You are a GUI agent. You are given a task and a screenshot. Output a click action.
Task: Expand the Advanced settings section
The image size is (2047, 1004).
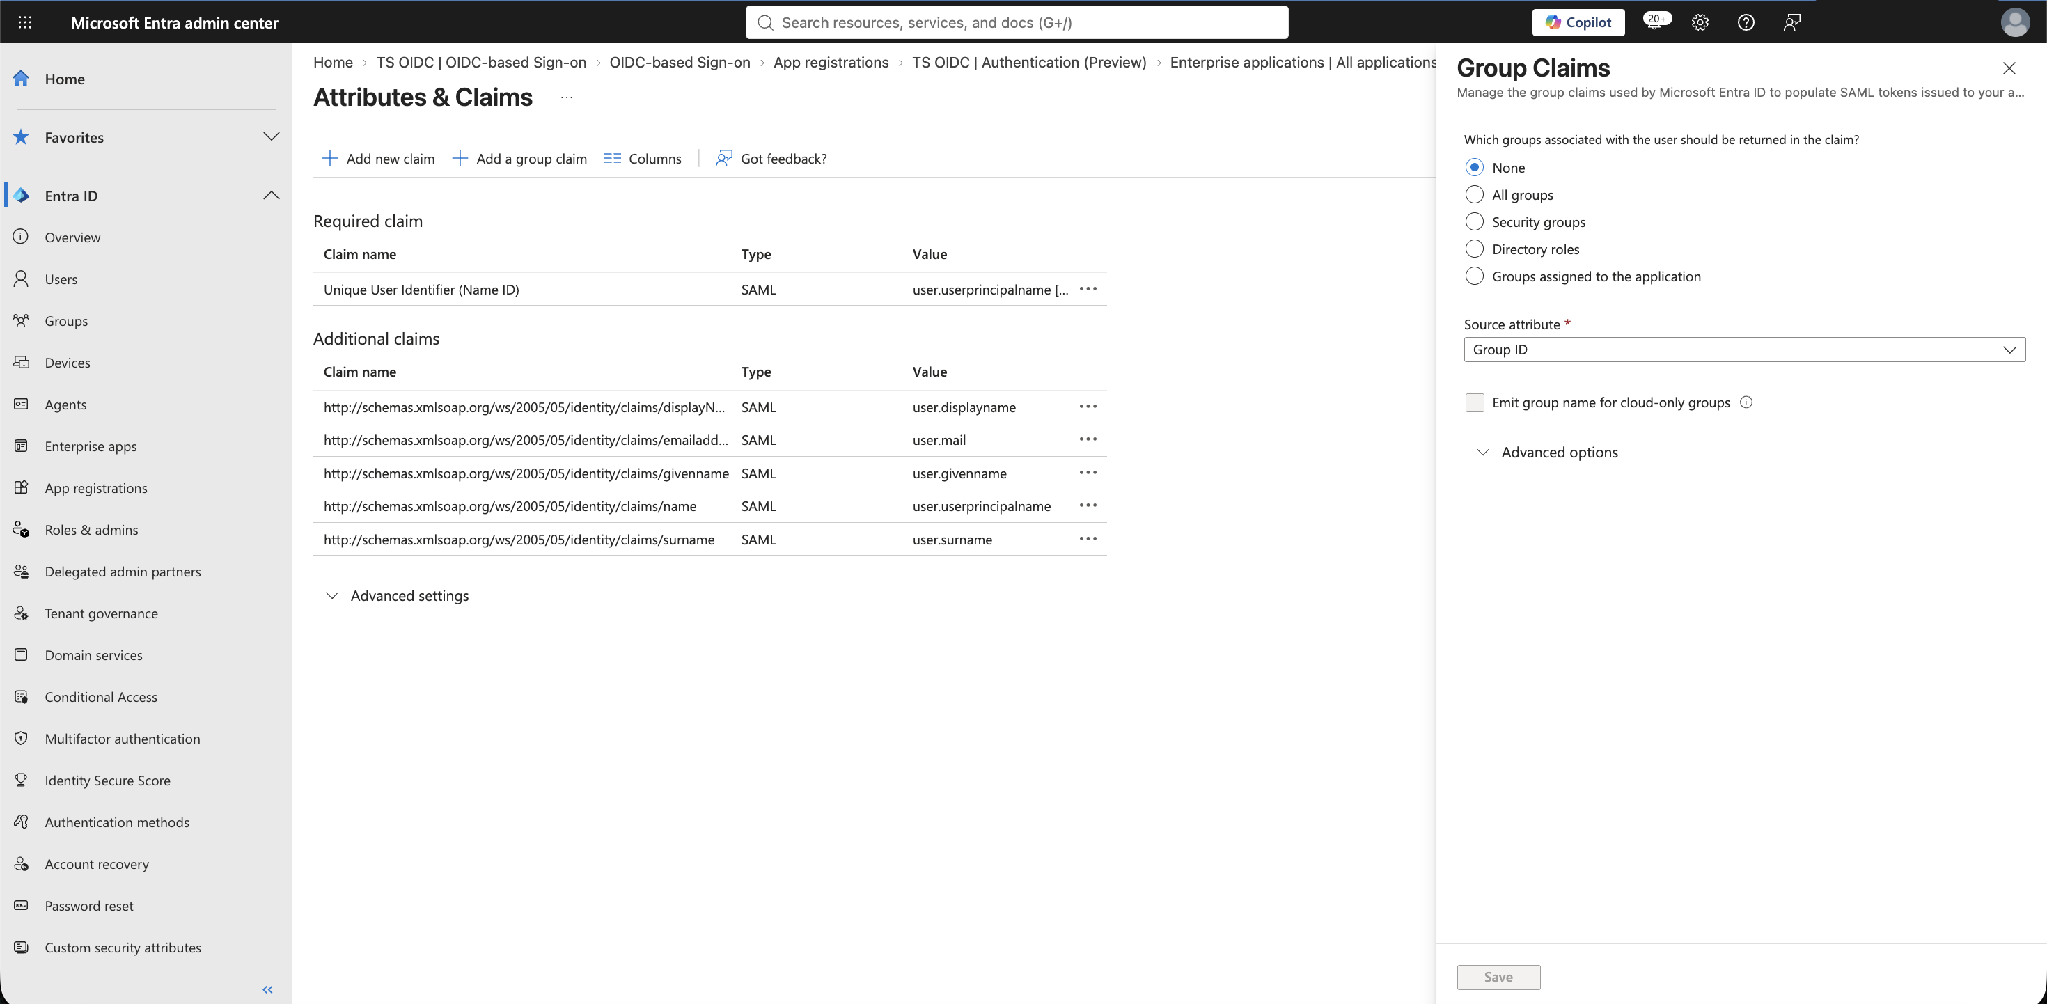tap(398, 596)
